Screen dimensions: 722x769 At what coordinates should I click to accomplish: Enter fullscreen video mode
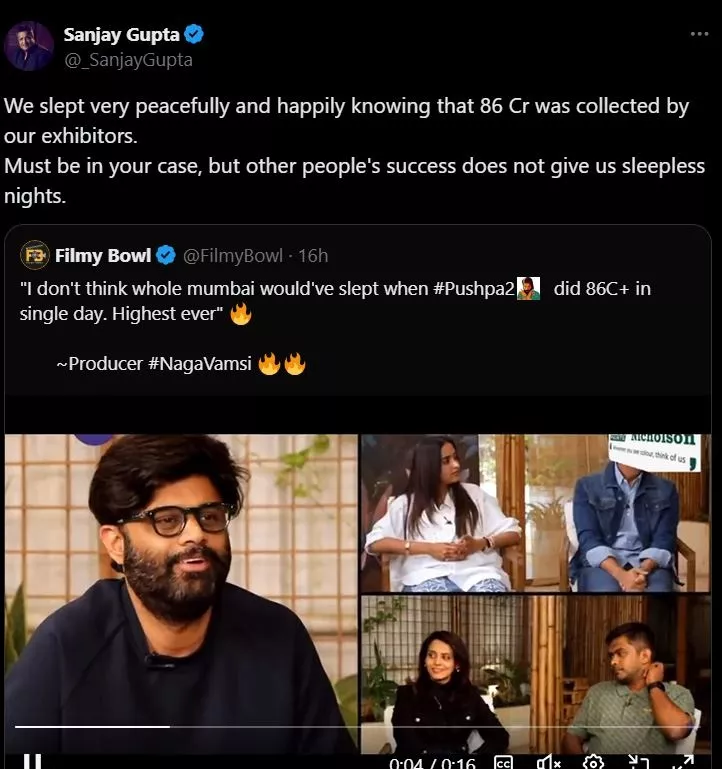pos(683,762)
